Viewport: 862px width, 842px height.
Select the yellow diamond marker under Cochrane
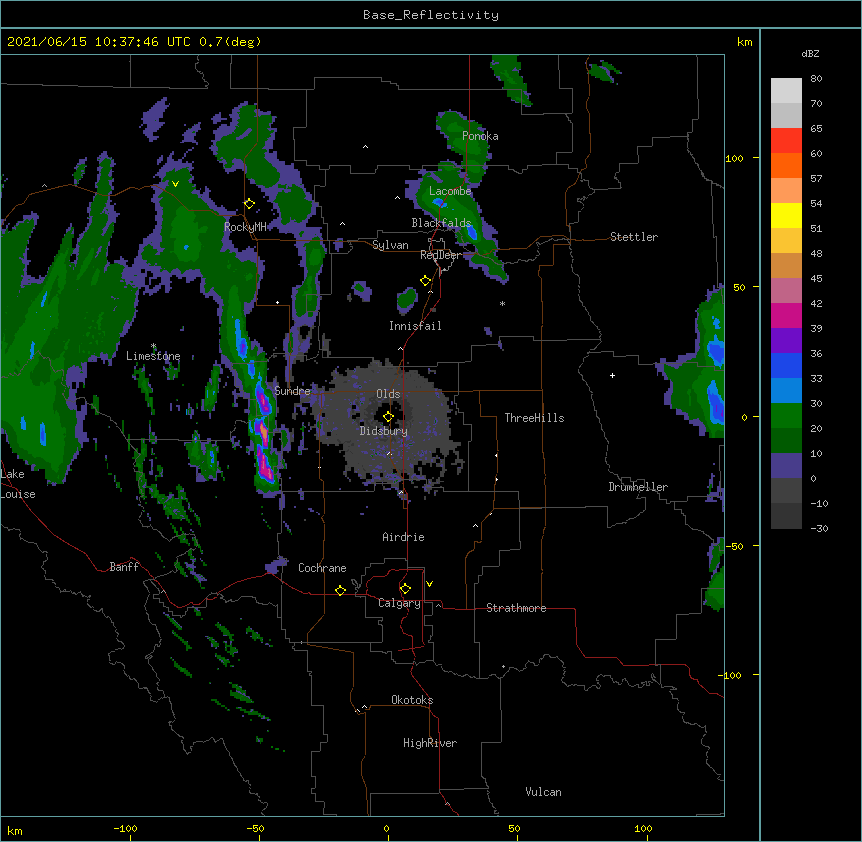tap(340, 590)
